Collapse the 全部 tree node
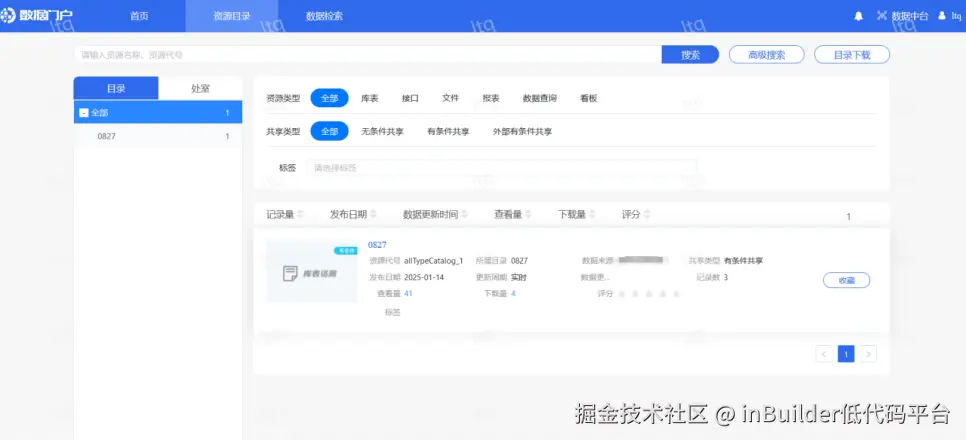Image resolution: width=966 pixels, height=441 pixels. tap(84, 113)
